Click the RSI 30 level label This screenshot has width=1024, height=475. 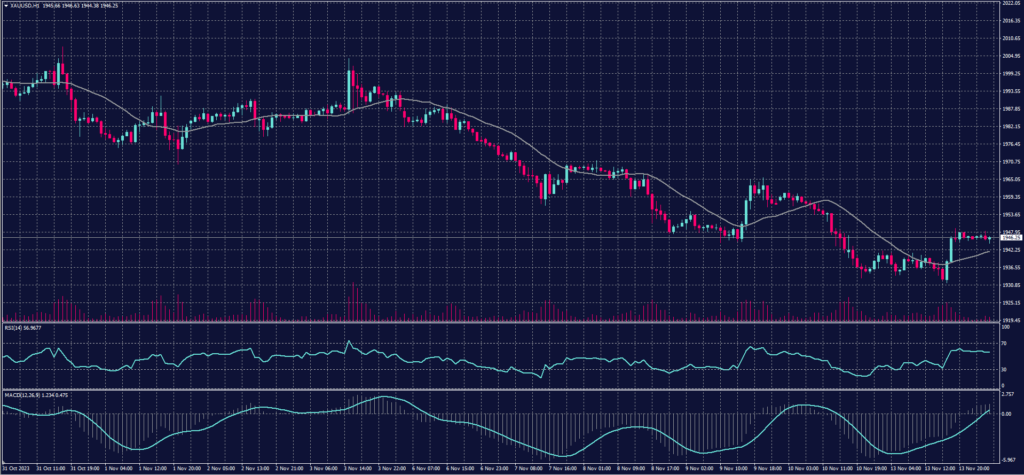click(x=1003, y=369)
